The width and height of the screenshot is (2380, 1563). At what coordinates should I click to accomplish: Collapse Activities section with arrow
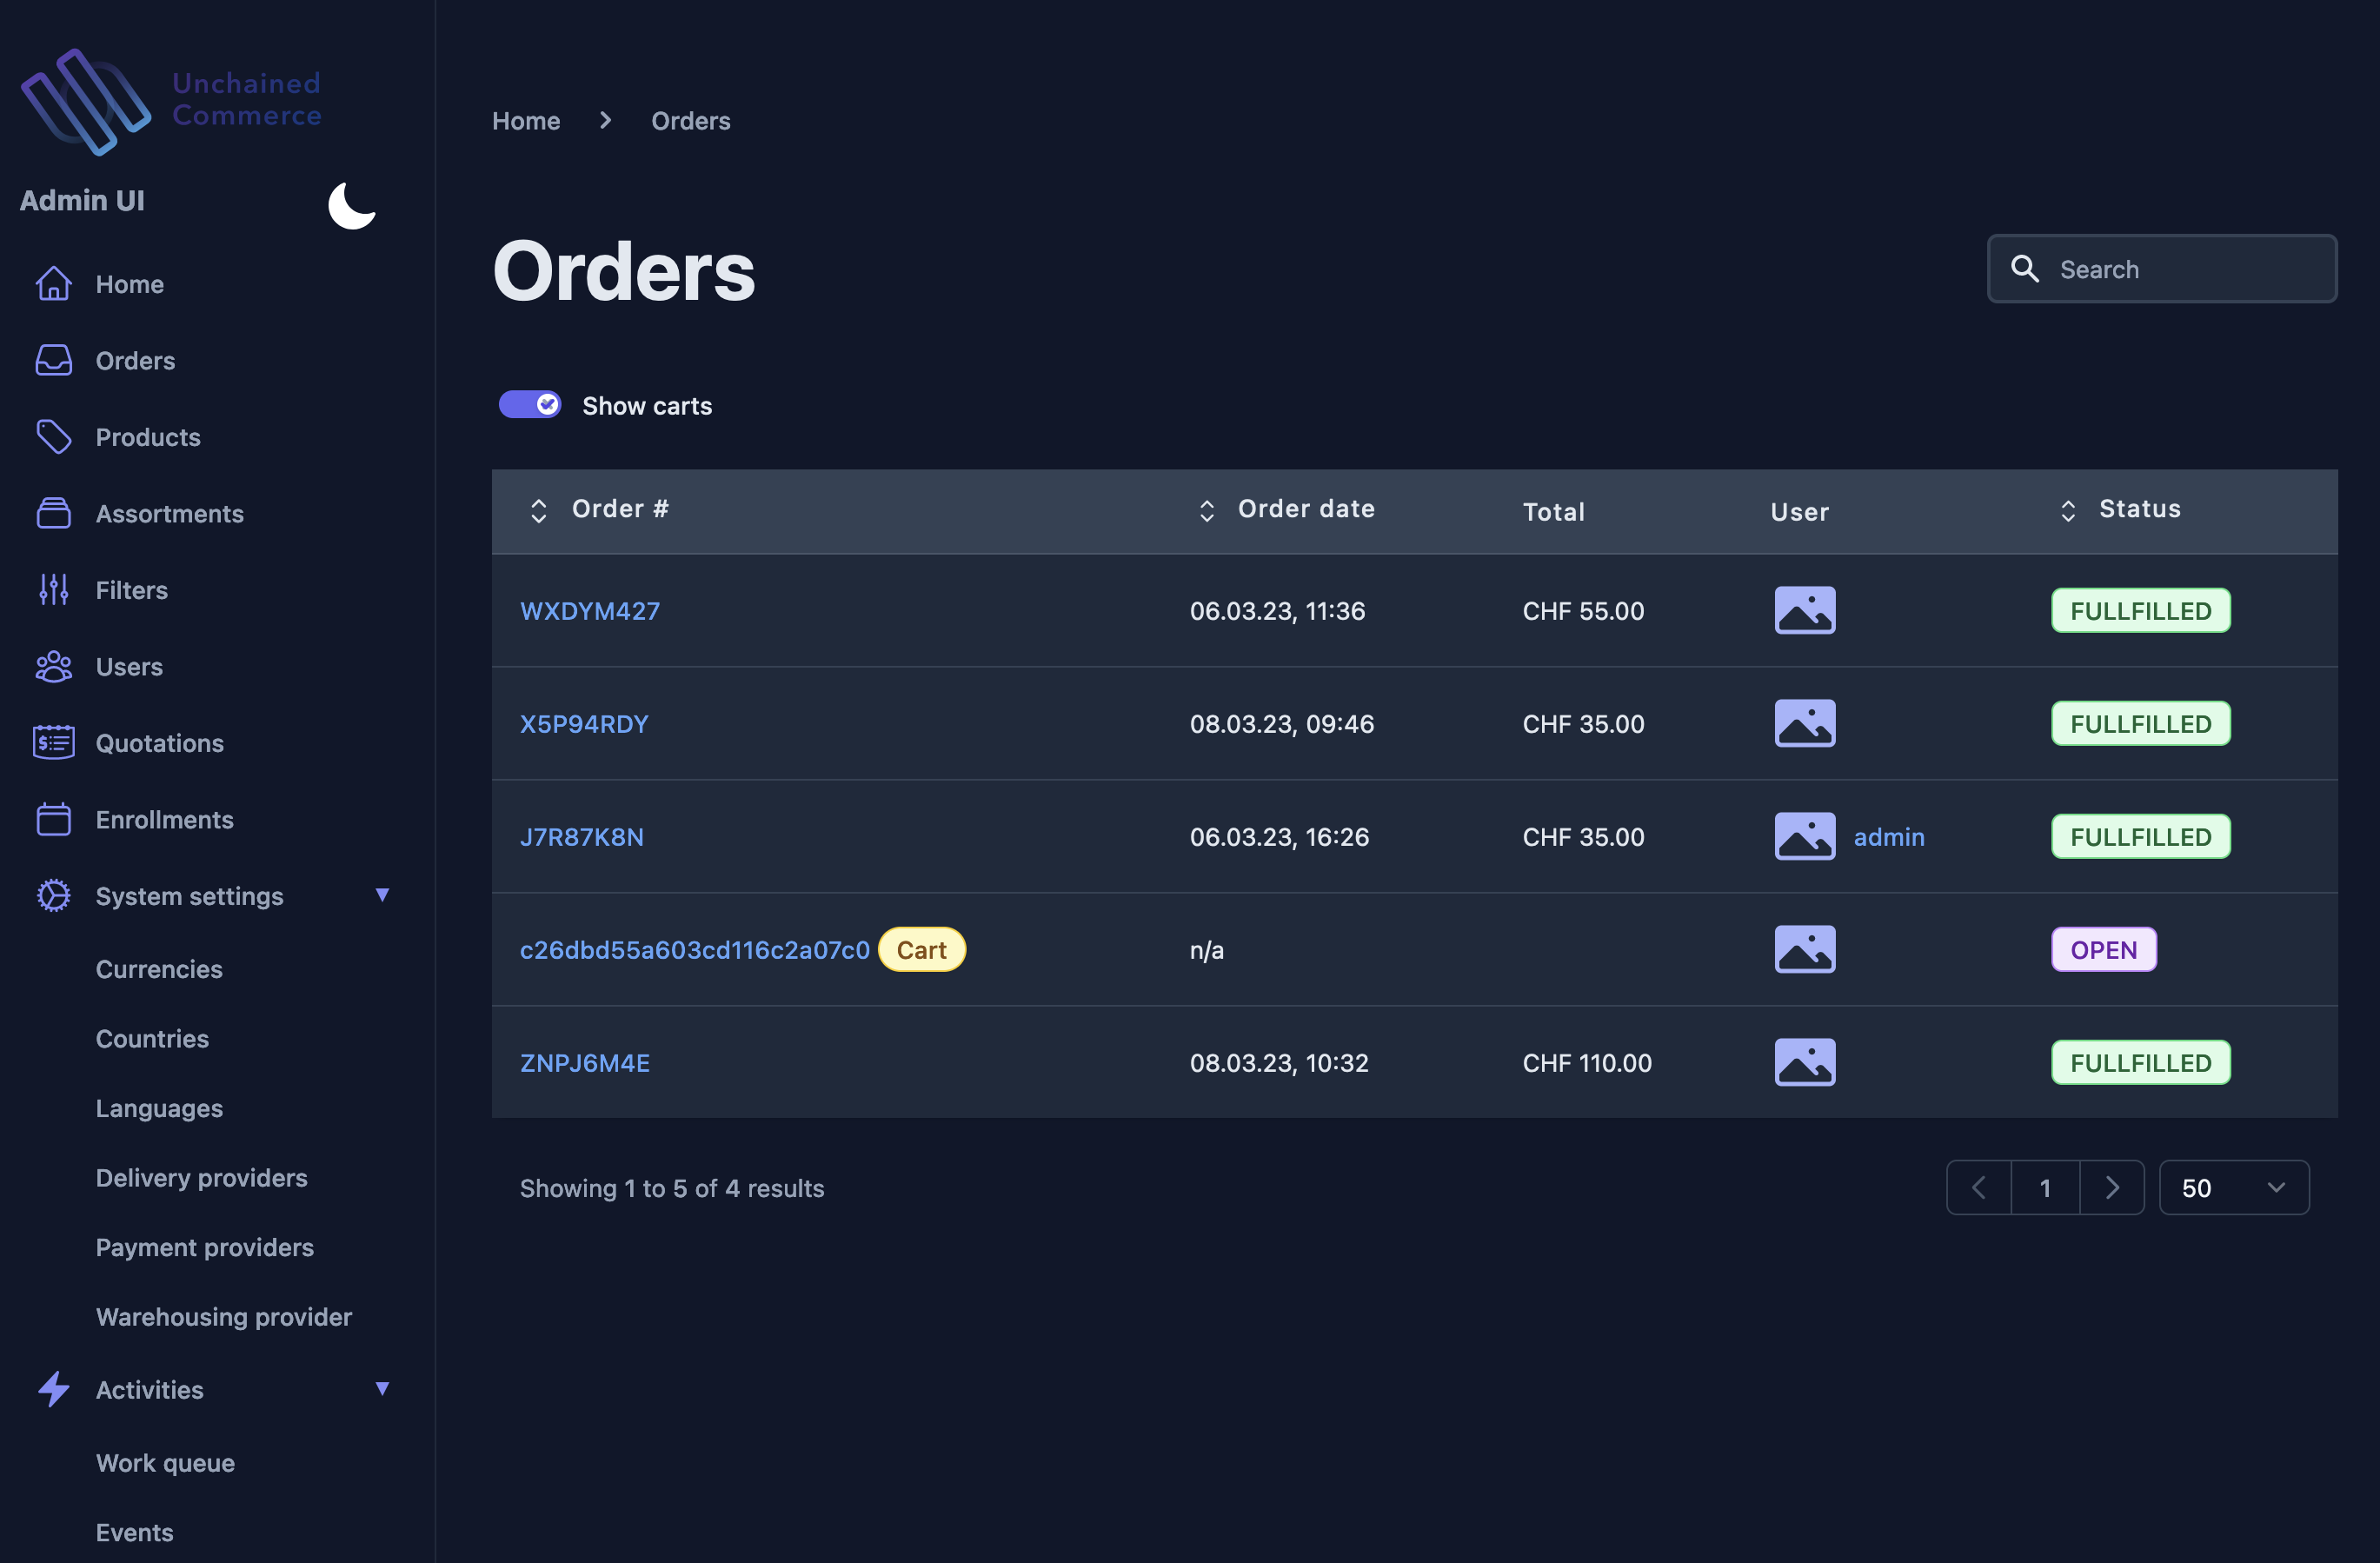coord(382,1388)
